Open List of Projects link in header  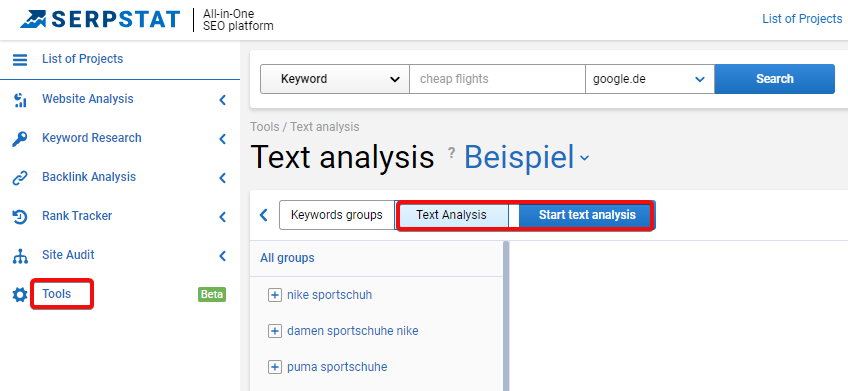pos(802,19)
